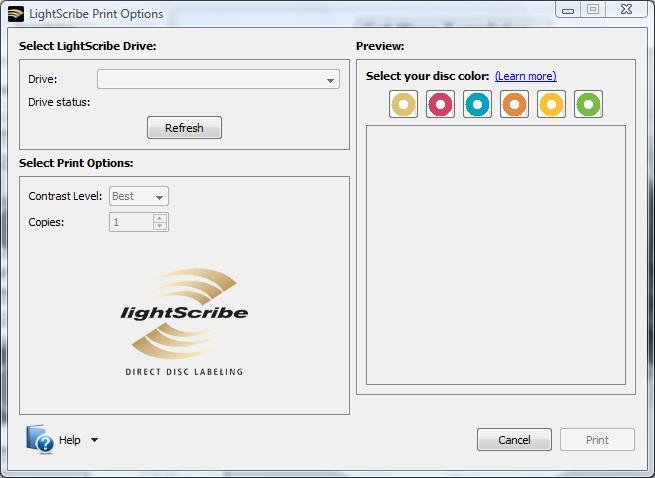
Task: Click the Help book icon
Action: pyautogui.click(x=40, y=439)
